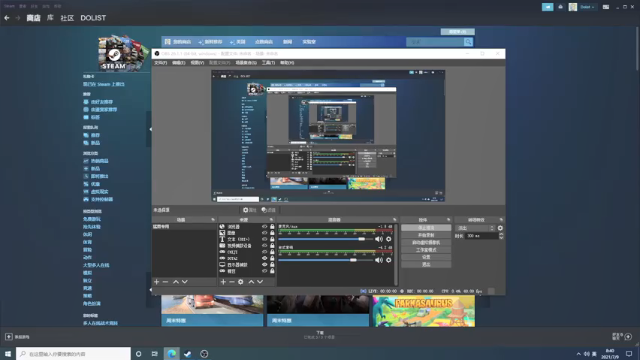The height and width of the screenshot is (360, 640).
Task: Click the Windows taskbar search box
Action: [x=73, y=354]
